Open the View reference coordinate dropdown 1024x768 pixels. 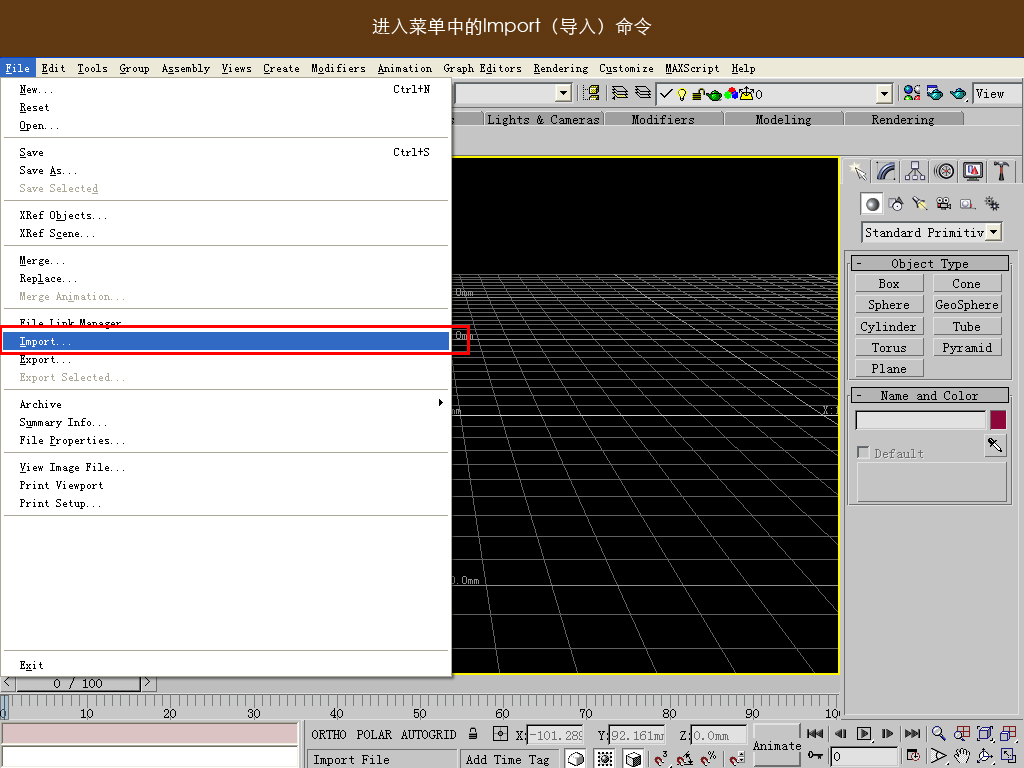click(x=995, y=93)
